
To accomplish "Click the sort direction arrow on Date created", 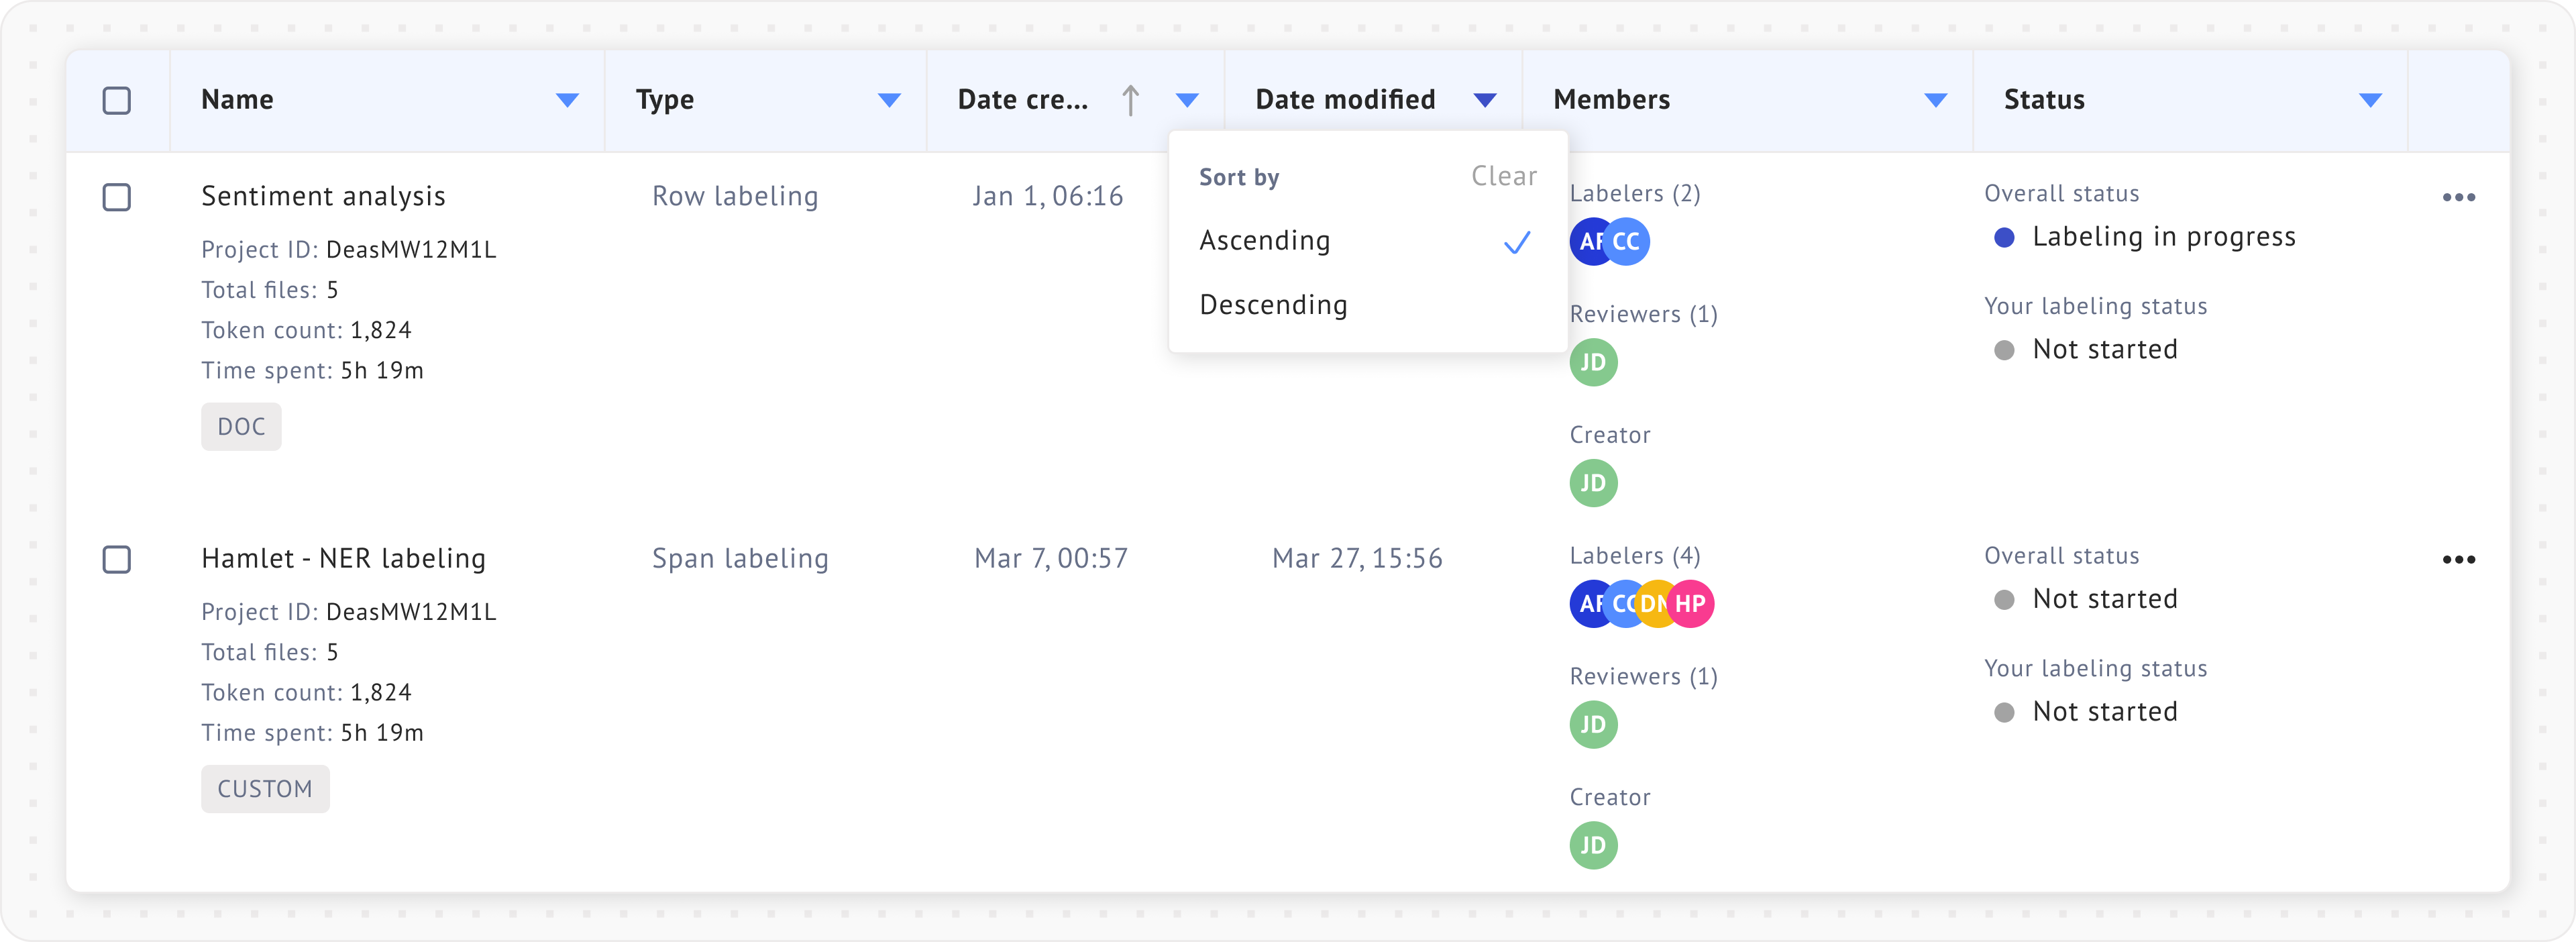I will pos(1130,100).
